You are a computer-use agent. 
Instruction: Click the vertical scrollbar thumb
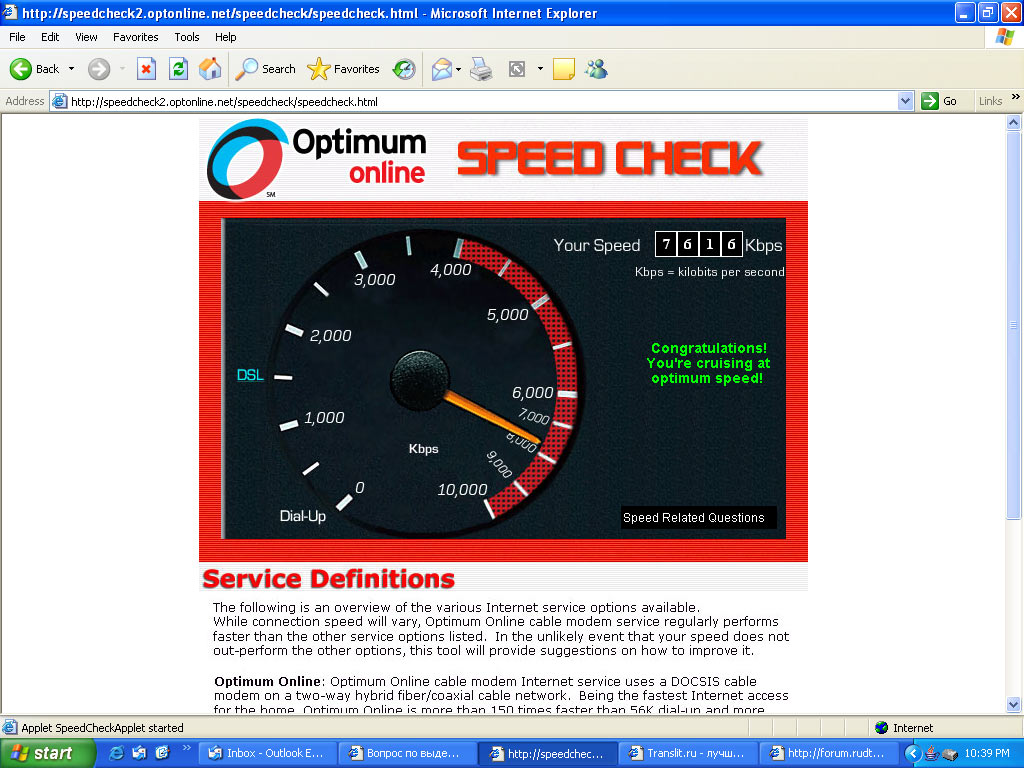point(1014,325)
